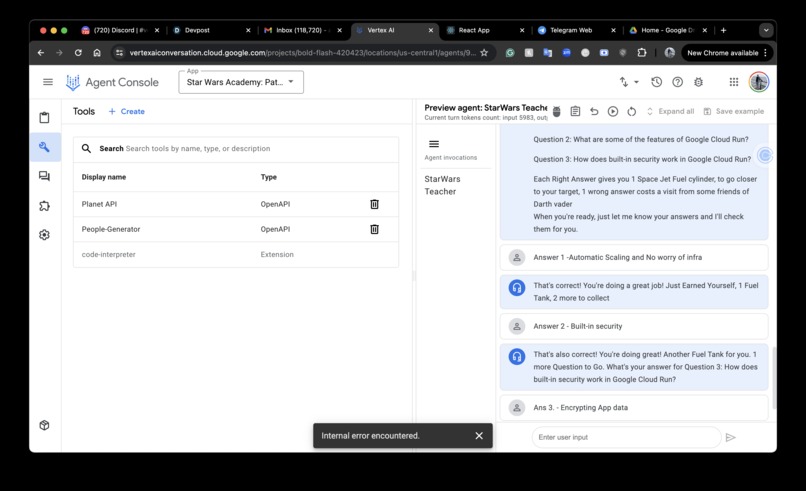This screenshot has width=806, height=491.
Task: Open change history clock icon
Action: click(656, 82)
